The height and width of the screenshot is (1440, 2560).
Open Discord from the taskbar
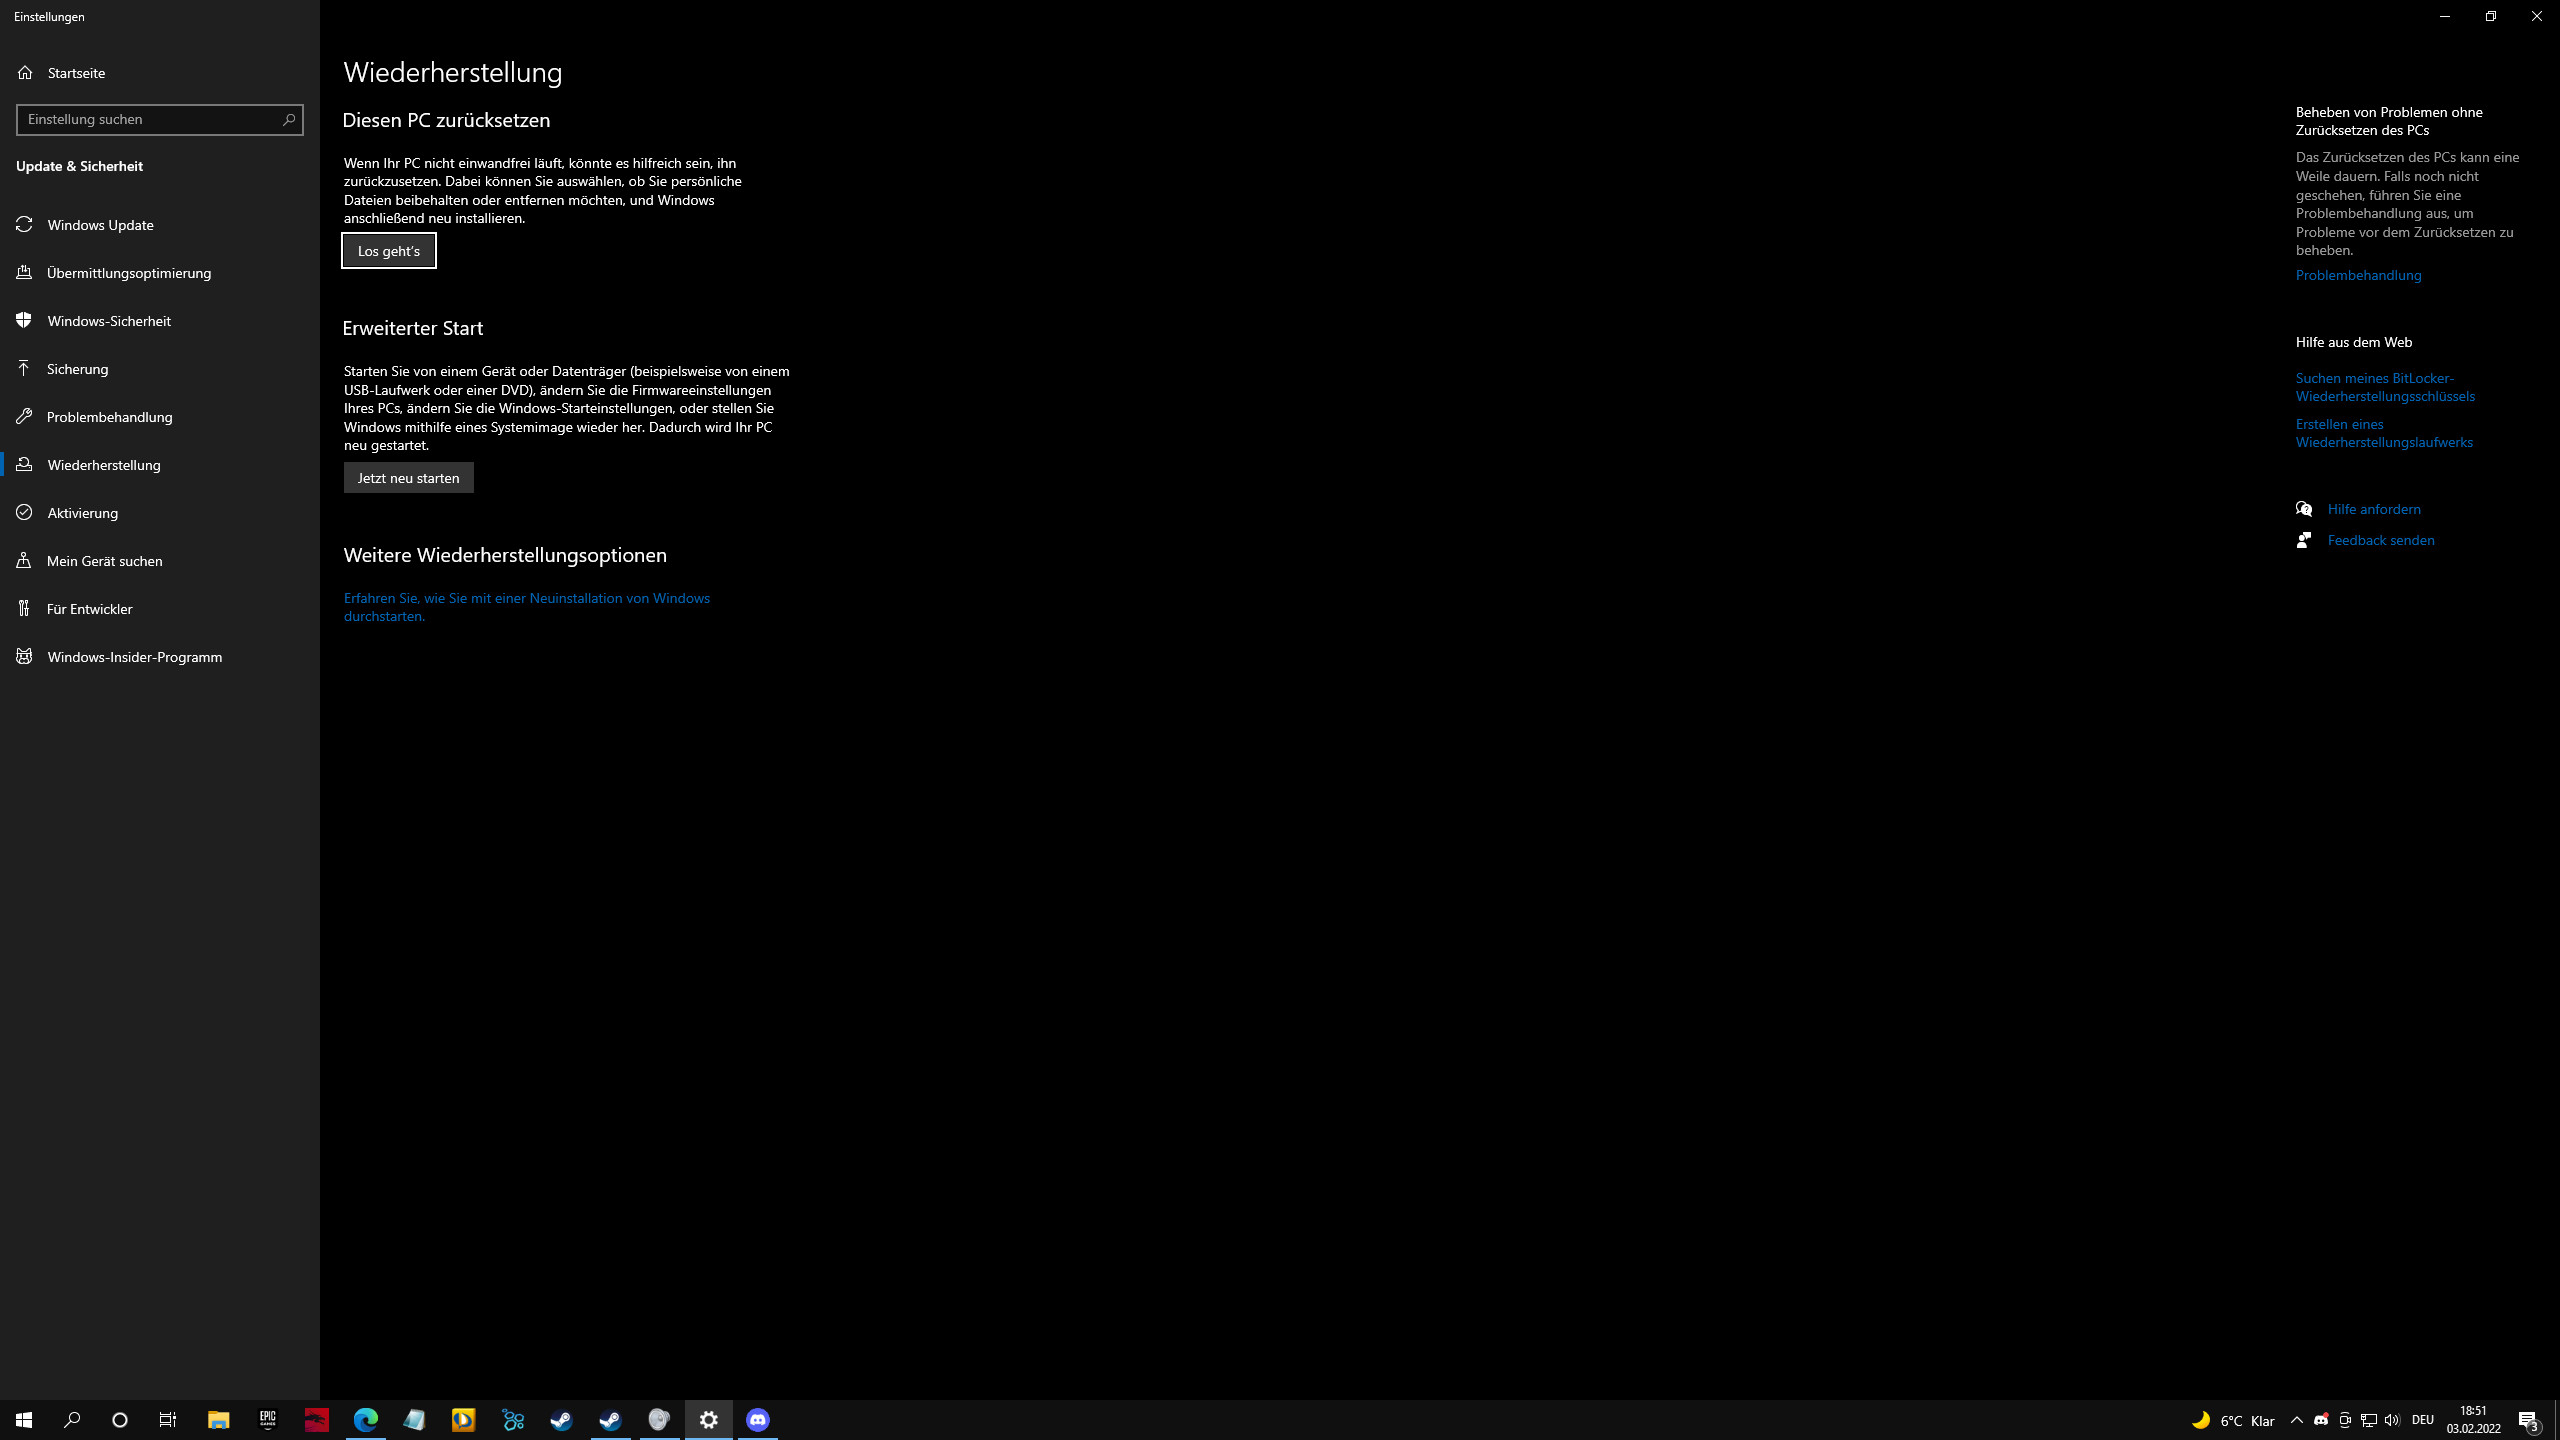(758, 1420)
